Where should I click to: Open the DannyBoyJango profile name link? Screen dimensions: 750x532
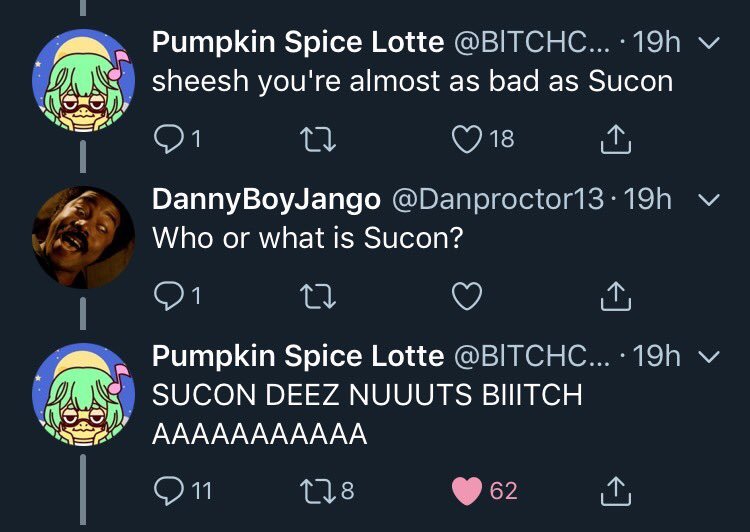tap(266, 199)
